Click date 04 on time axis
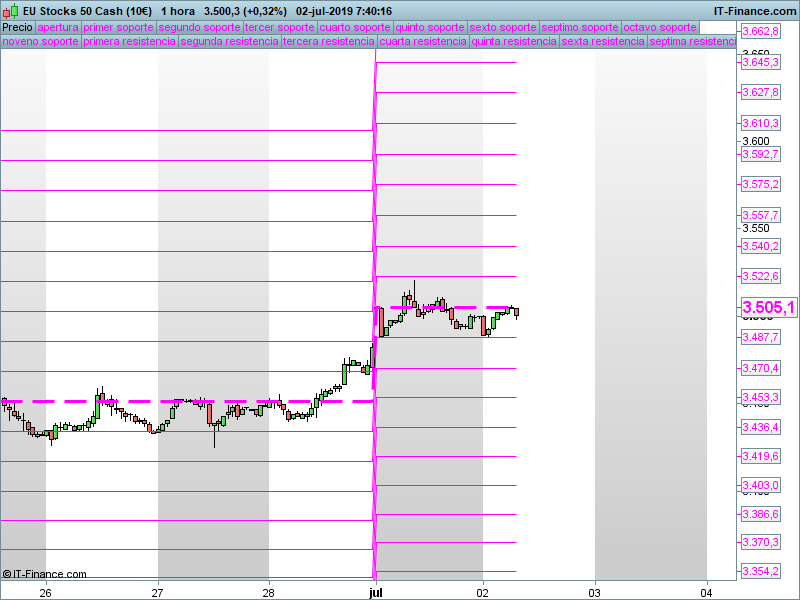 (706, 593)
